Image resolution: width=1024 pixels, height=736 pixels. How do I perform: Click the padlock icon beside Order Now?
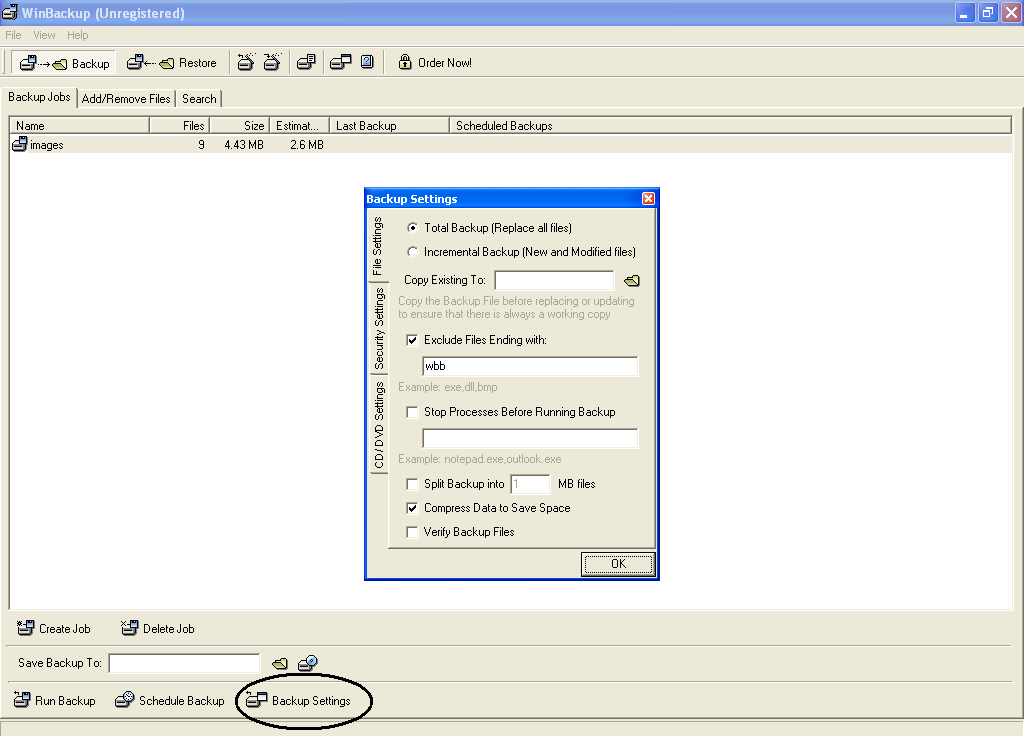pyautogui.click(x=405, y=62)
